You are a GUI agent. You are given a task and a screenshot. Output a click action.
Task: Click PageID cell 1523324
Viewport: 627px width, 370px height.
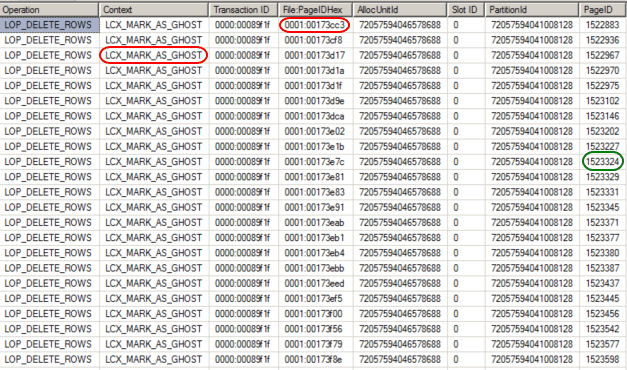click(x=603, y=162)
